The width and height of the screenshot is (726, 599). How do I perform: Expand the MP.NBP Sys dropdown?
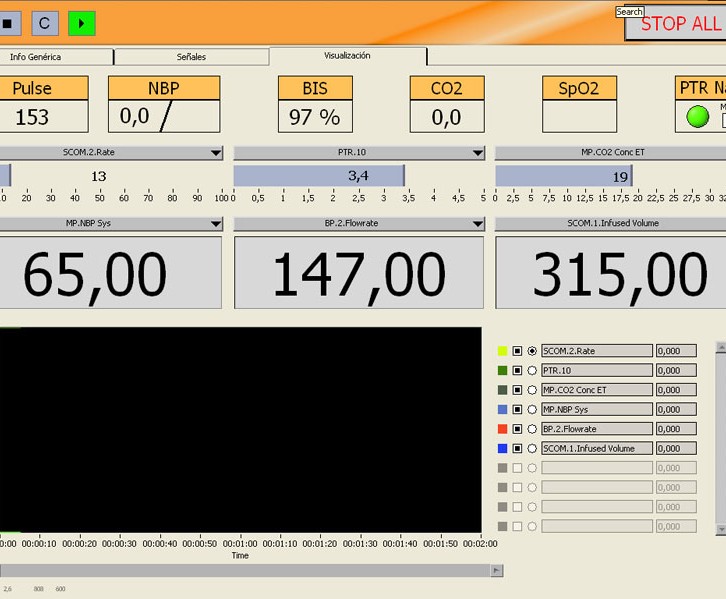point(216,224)
